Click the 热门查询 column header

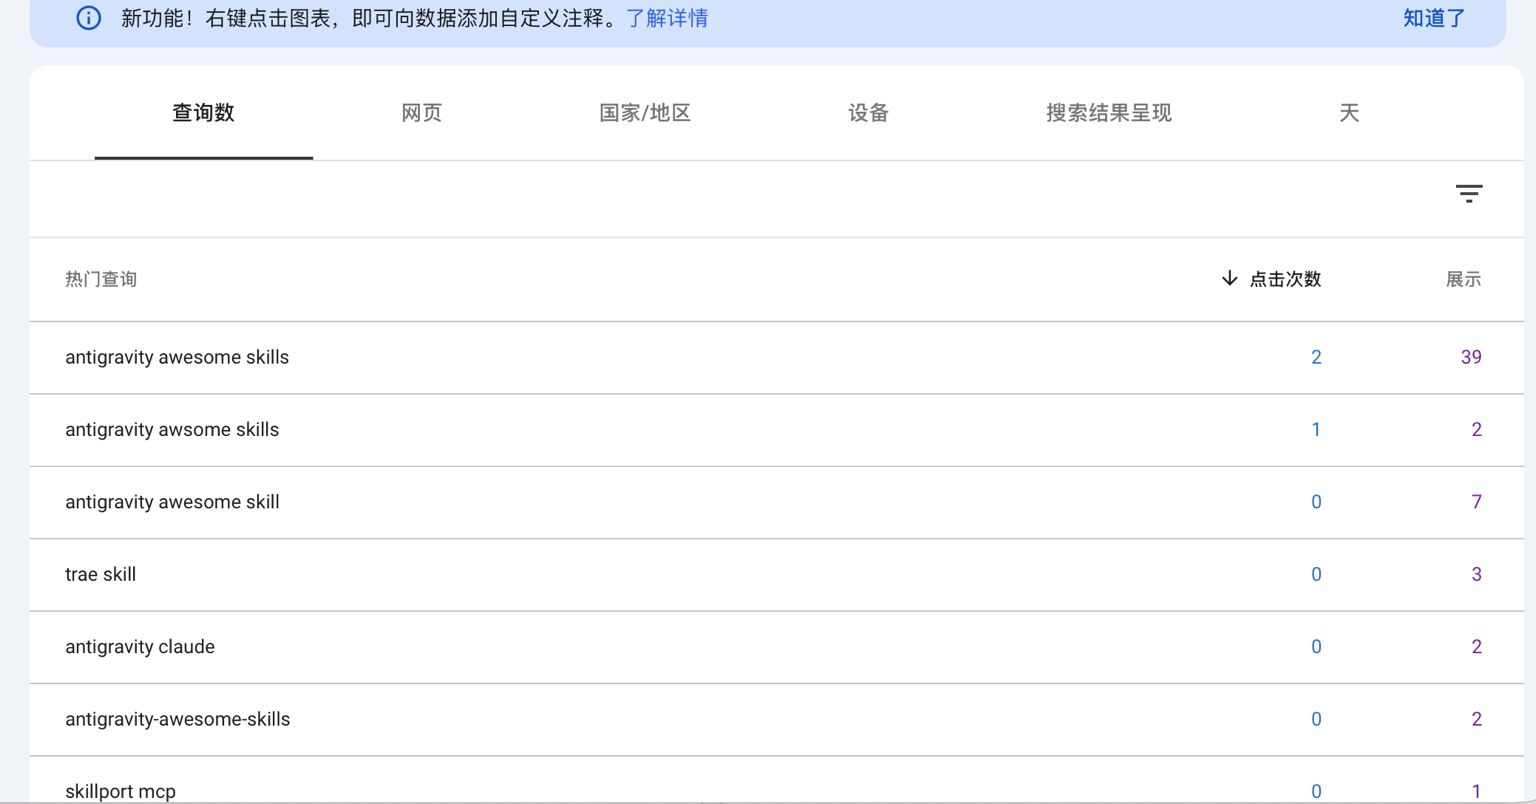point(101,279)
